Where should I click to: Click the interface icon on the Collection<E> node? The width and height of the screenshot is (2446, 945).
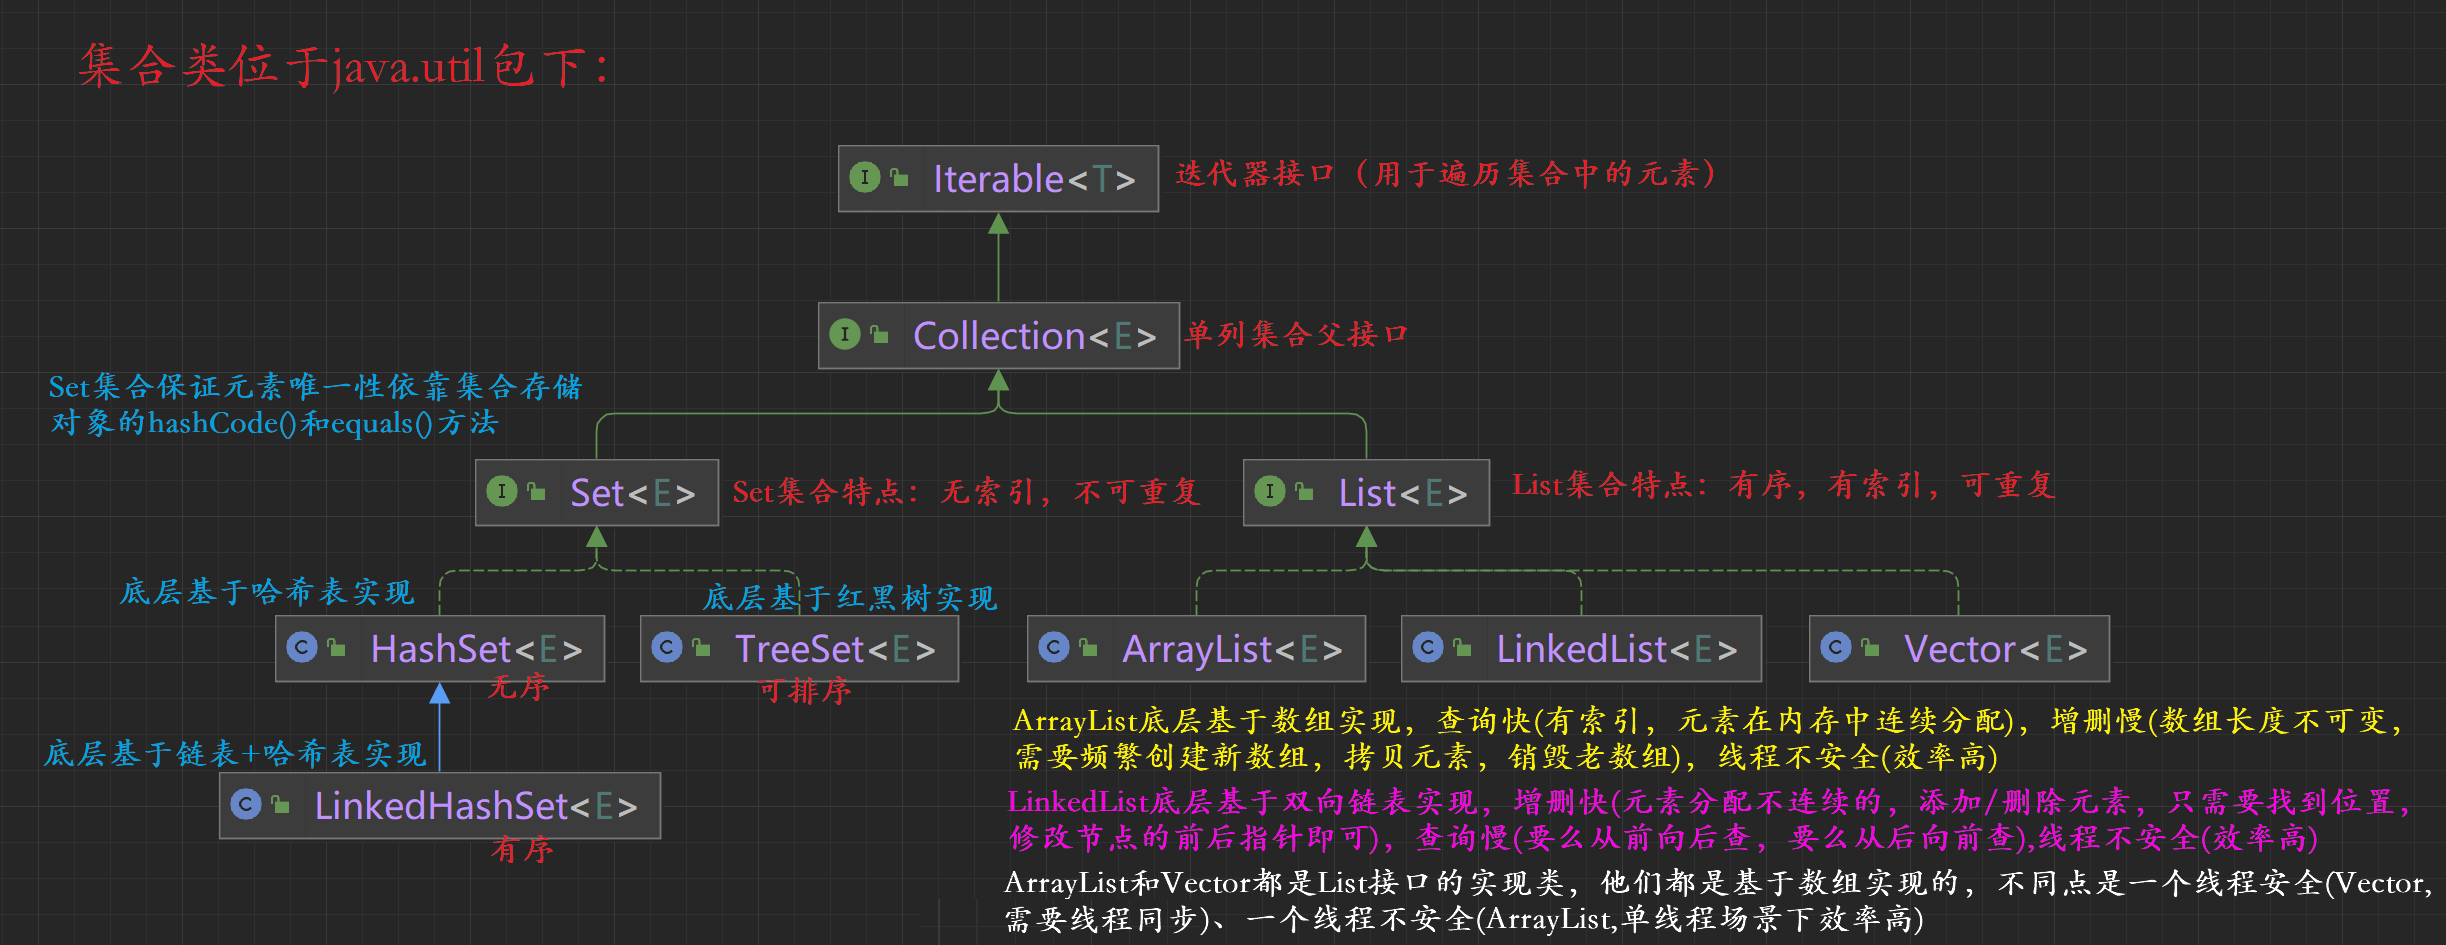(845, 334)
